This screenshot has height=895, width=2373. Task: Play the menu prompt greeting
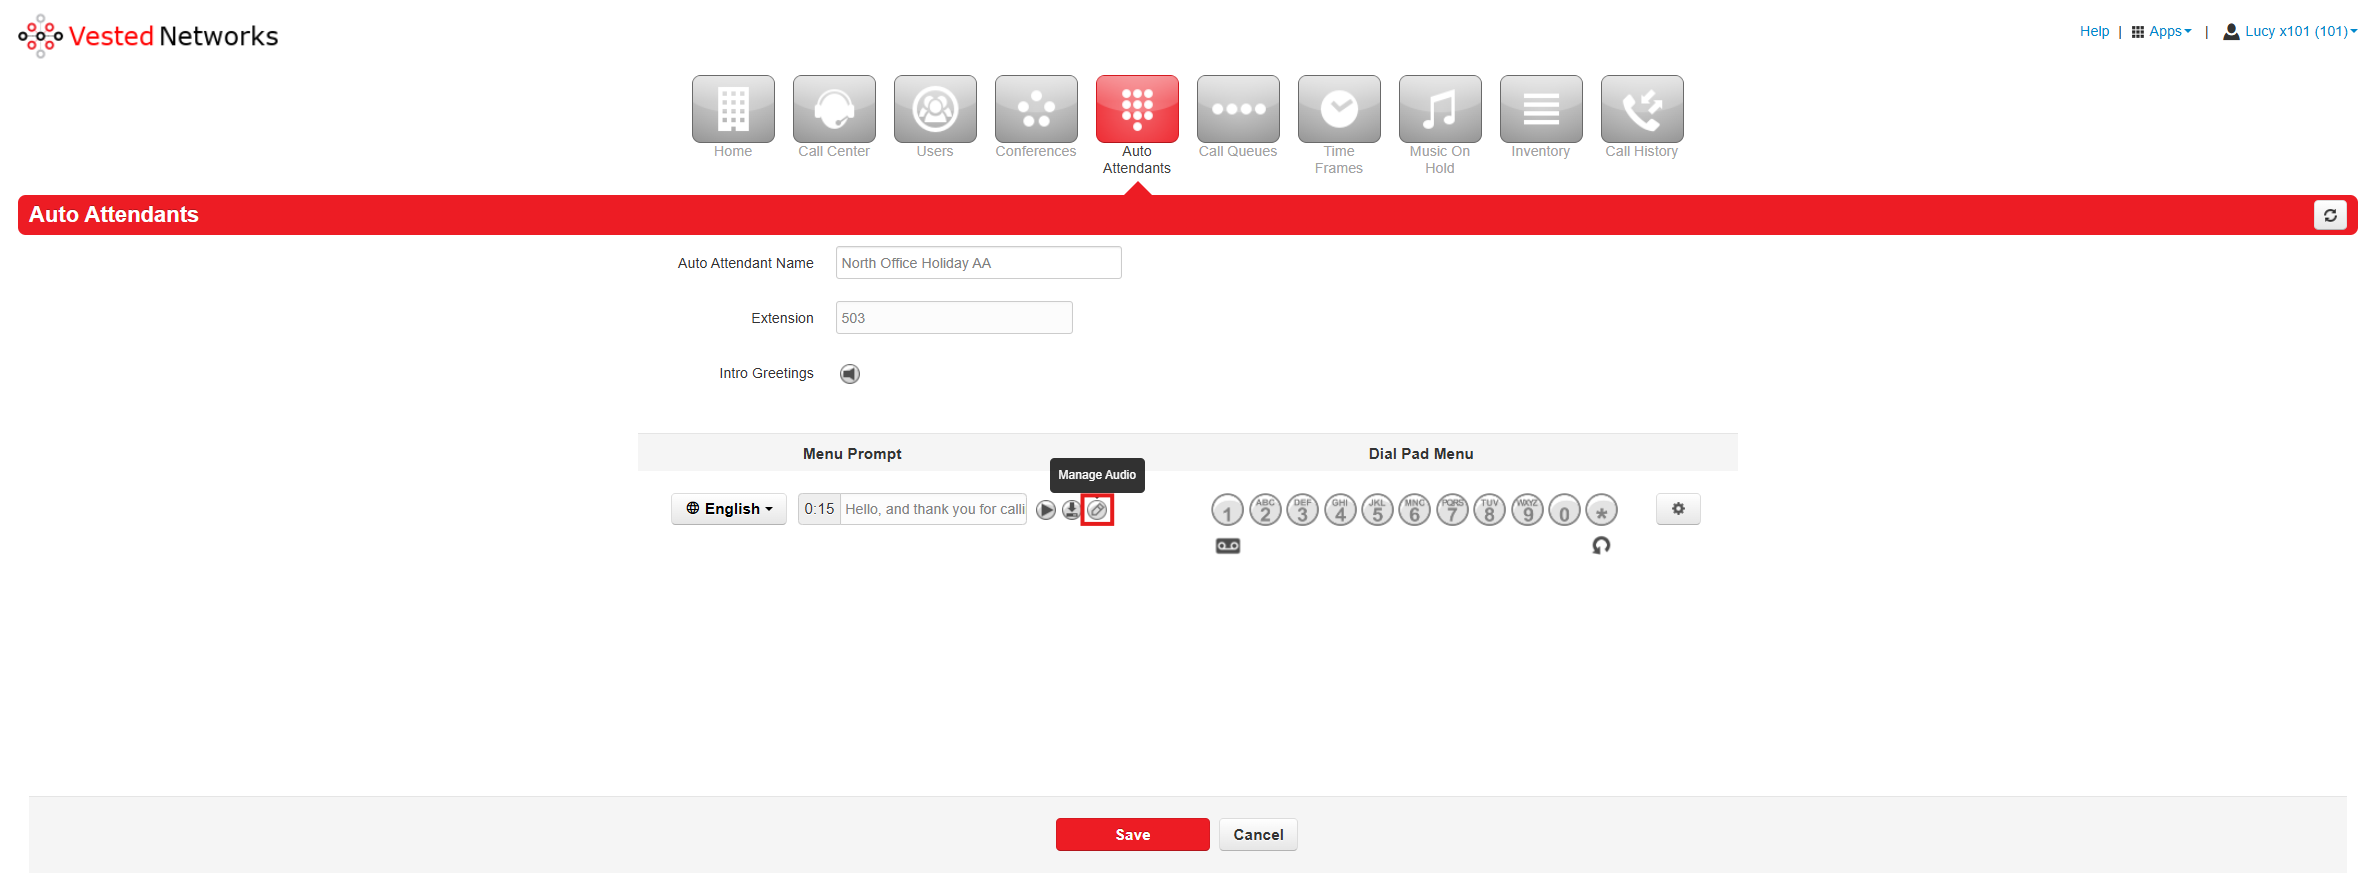[1046, 510]
